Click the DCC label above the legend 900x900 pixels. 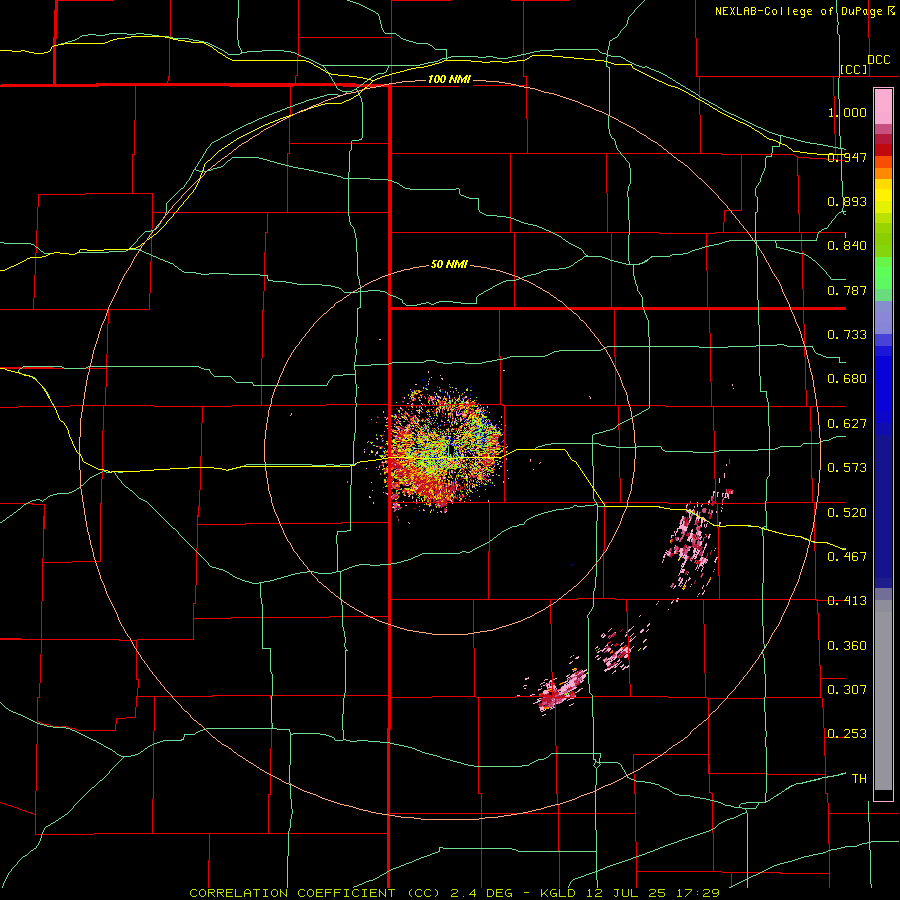coord(879,60)
